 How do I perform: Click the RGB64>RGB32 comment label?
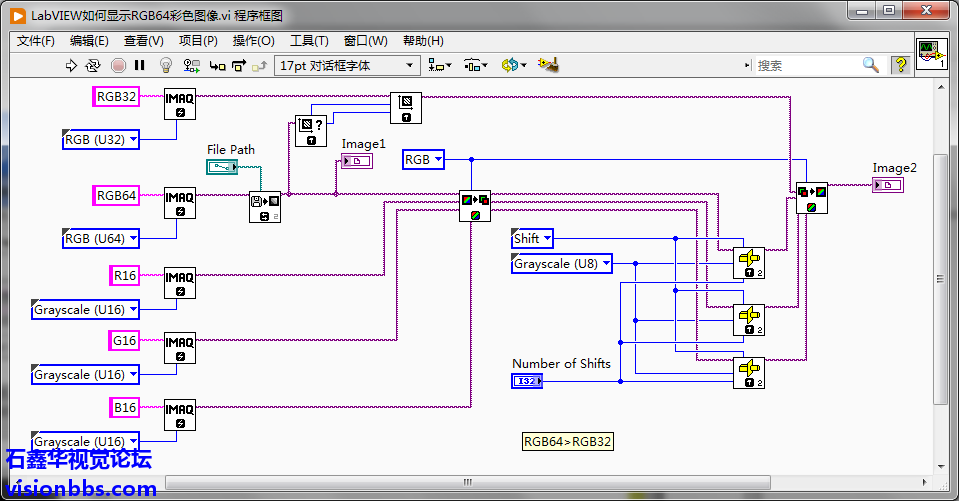click(568, 442)
